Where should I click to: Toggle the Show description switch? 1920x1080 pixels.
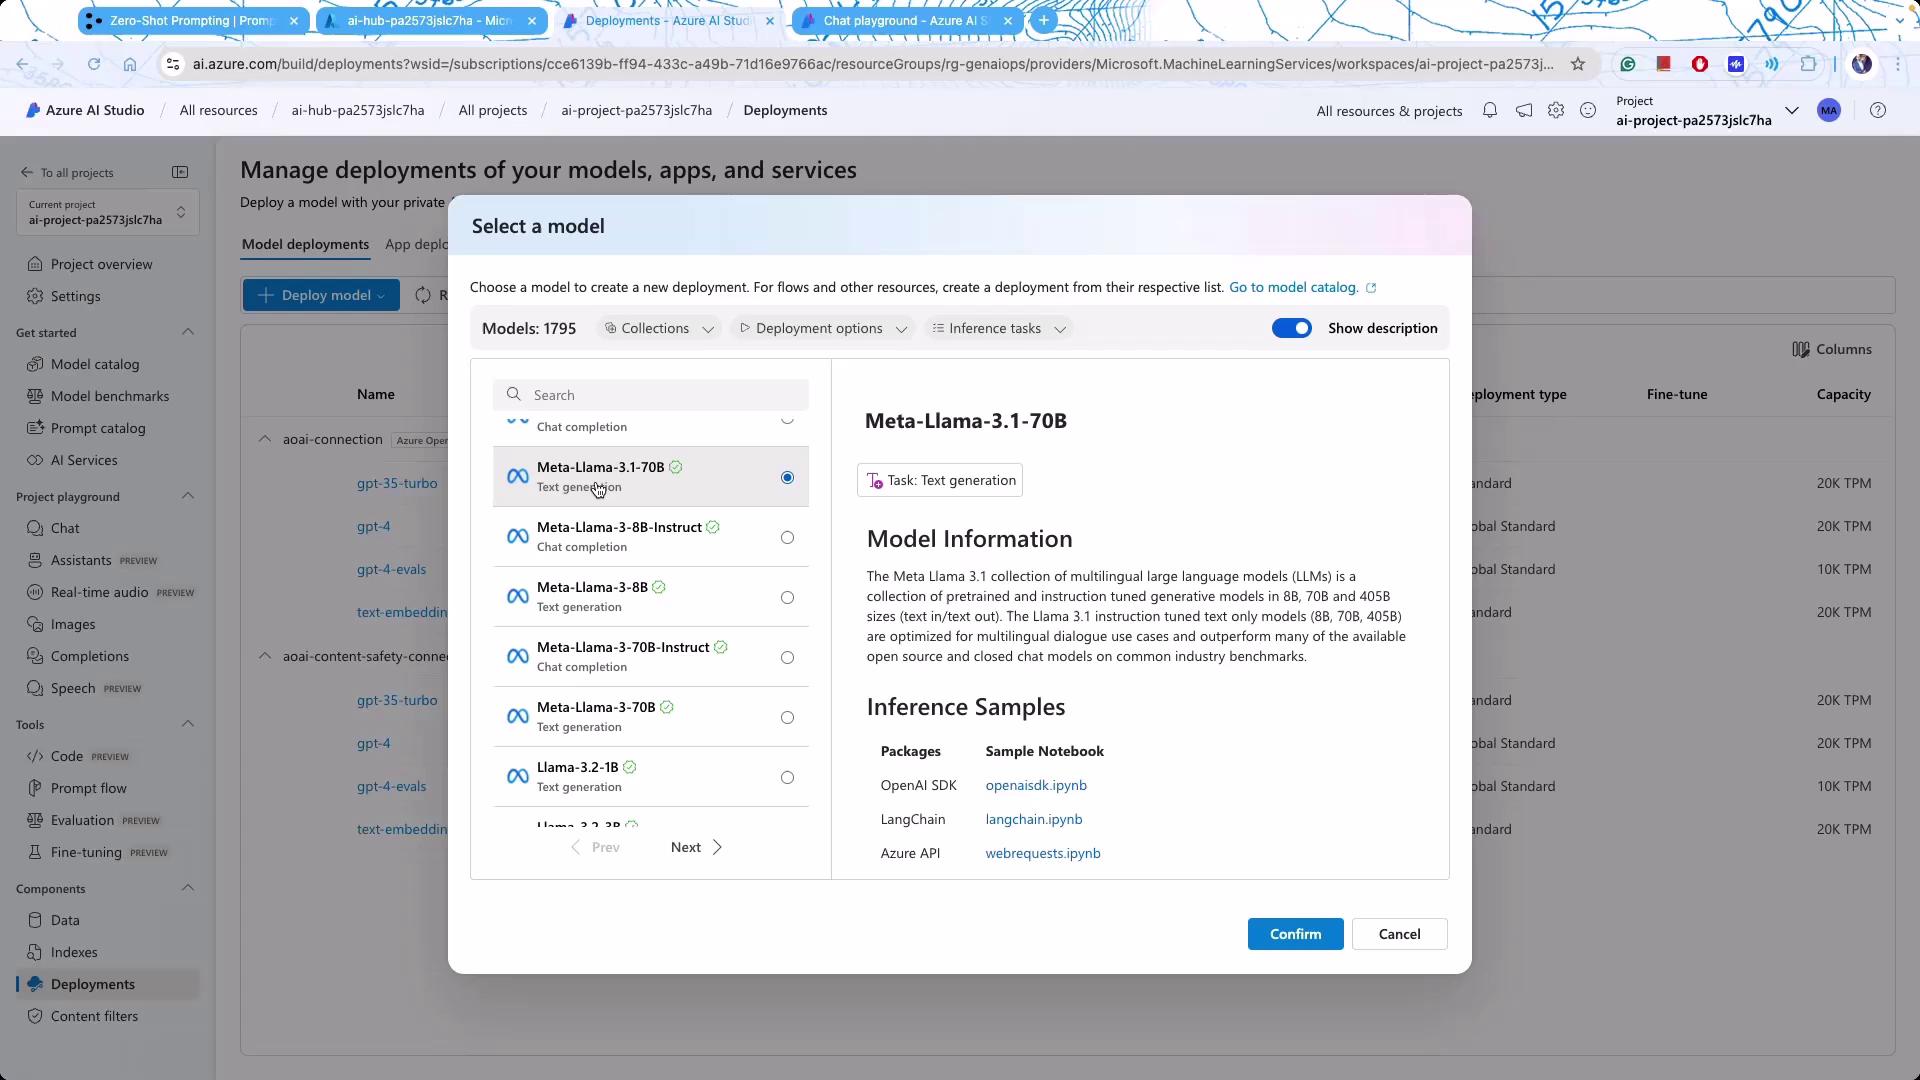tap(1291, 328)
